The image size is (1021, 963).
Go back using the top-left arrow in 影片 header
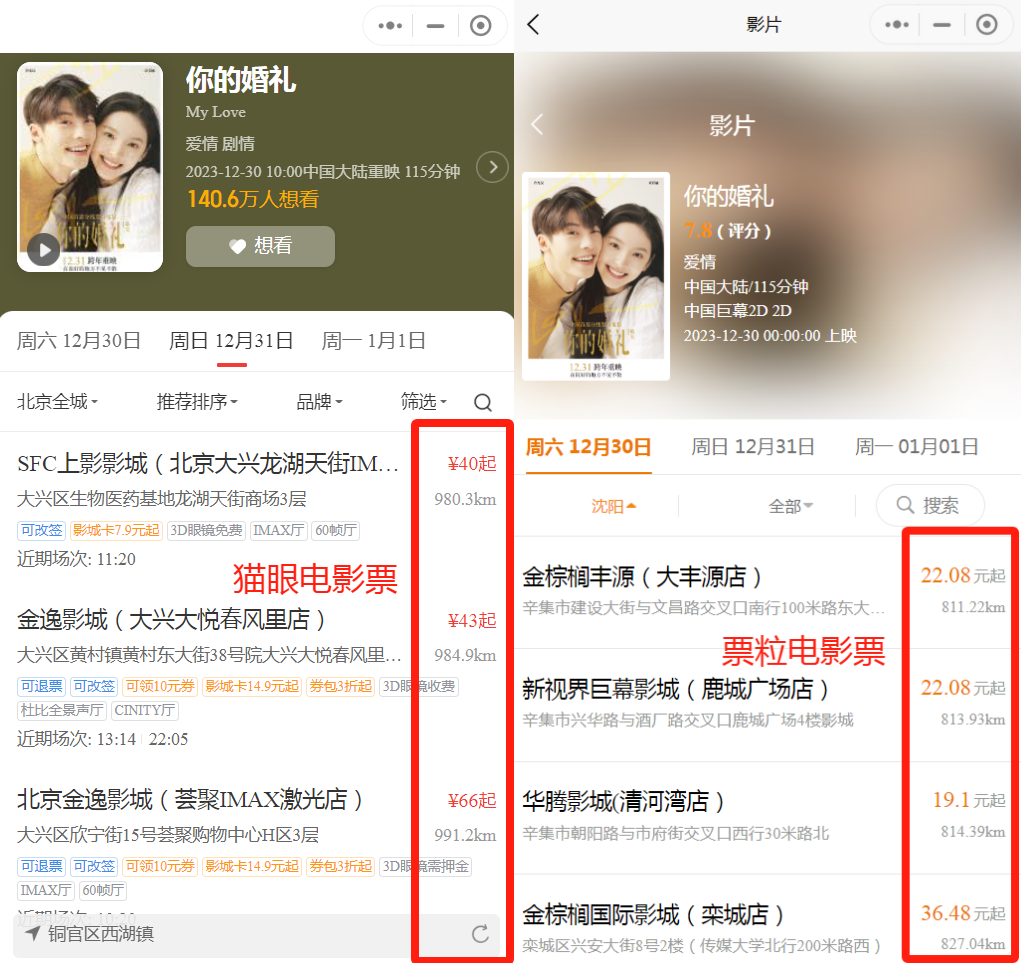click(x=533, y=25)
